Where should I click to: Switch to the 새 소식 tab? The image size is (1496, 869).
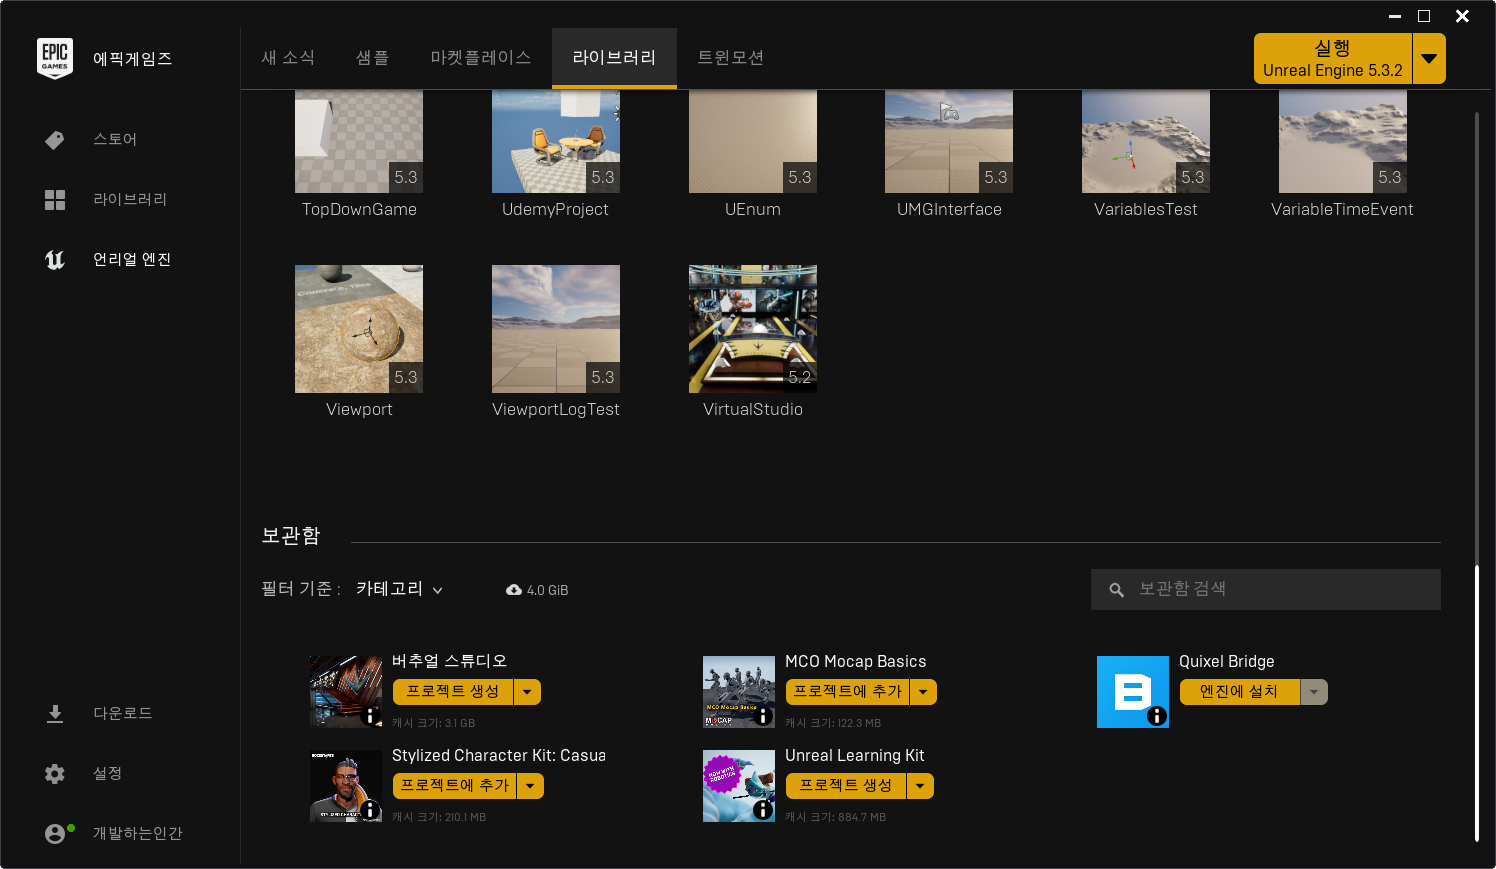(288, 58)
